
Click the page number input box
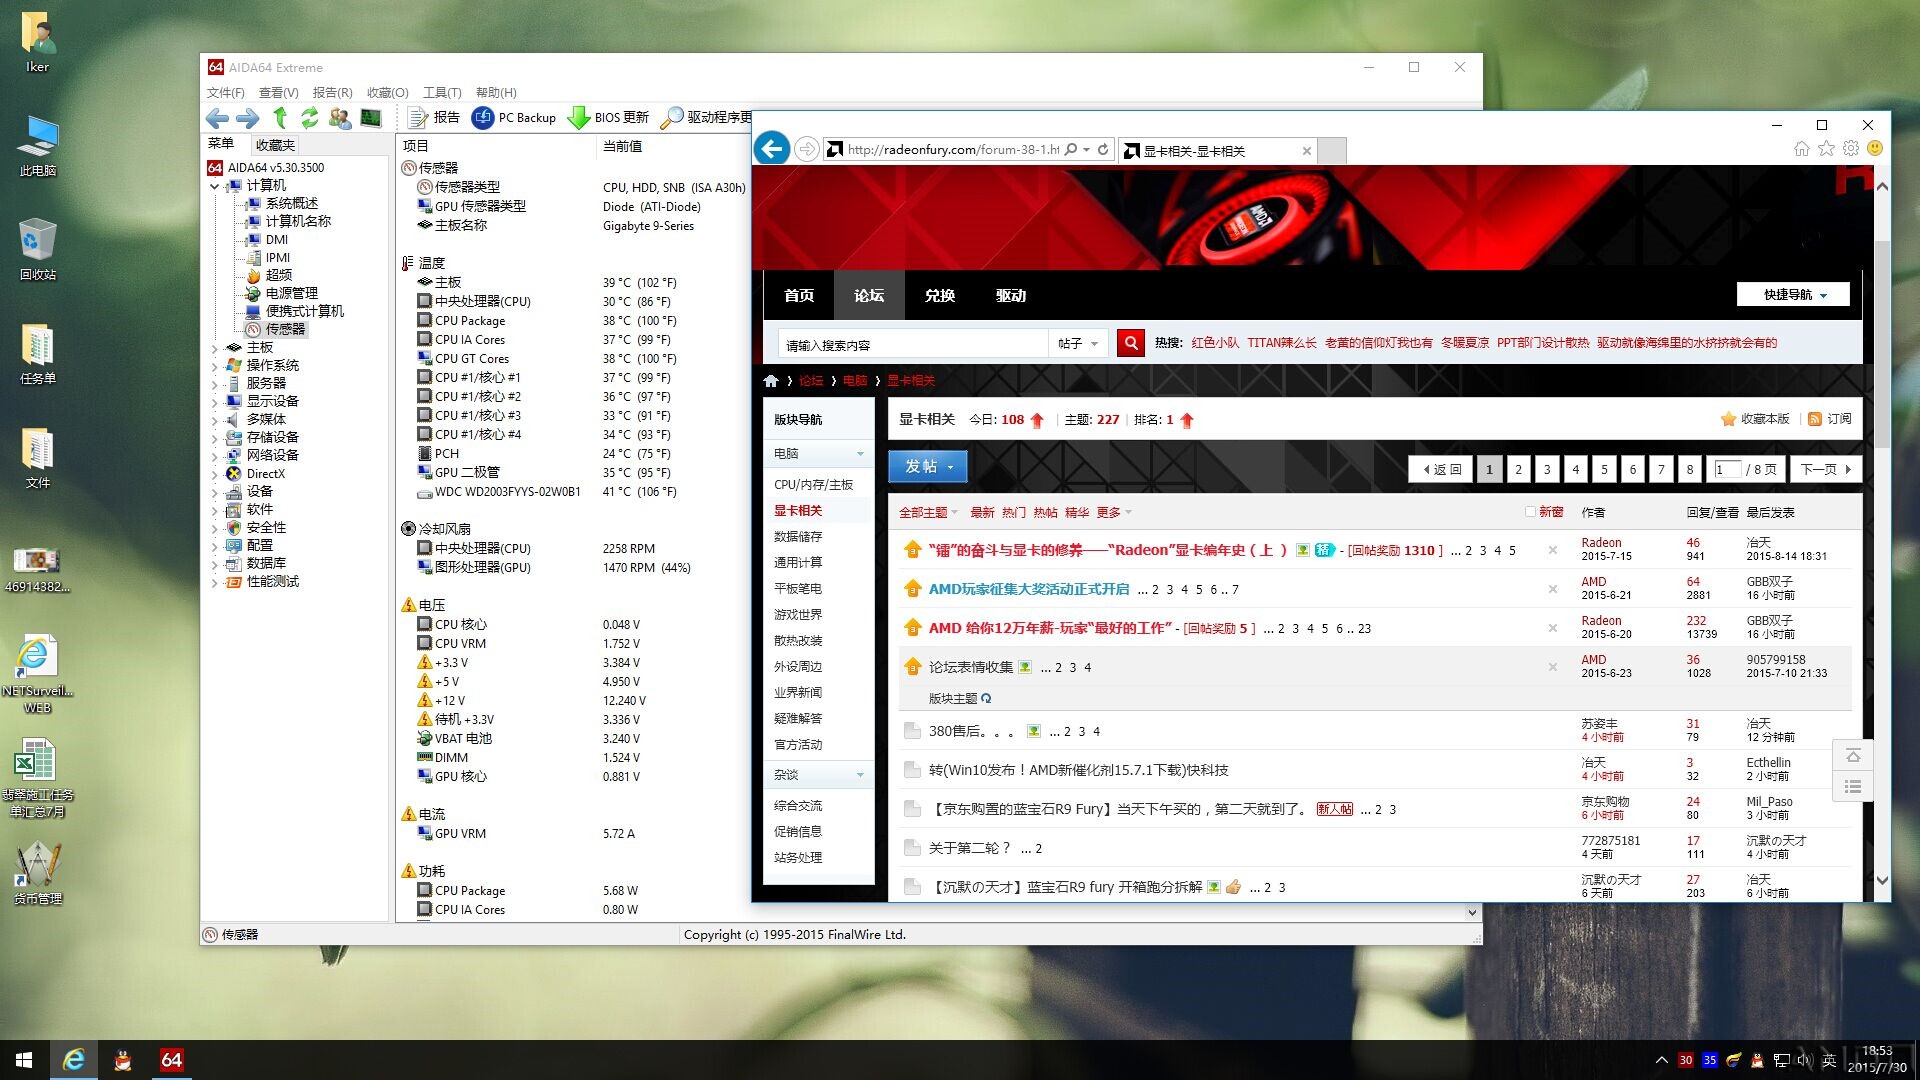coord(1727,469)
